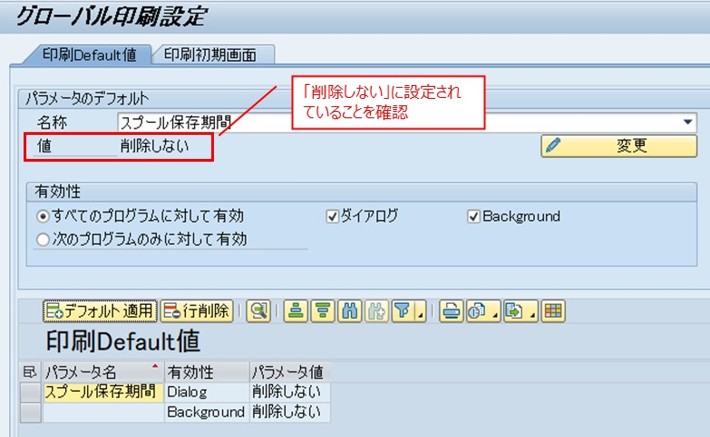Click 削除しない value in Background row
This screenshot has width=710, height=437.
pyautogui.click(x=290, y=413)
